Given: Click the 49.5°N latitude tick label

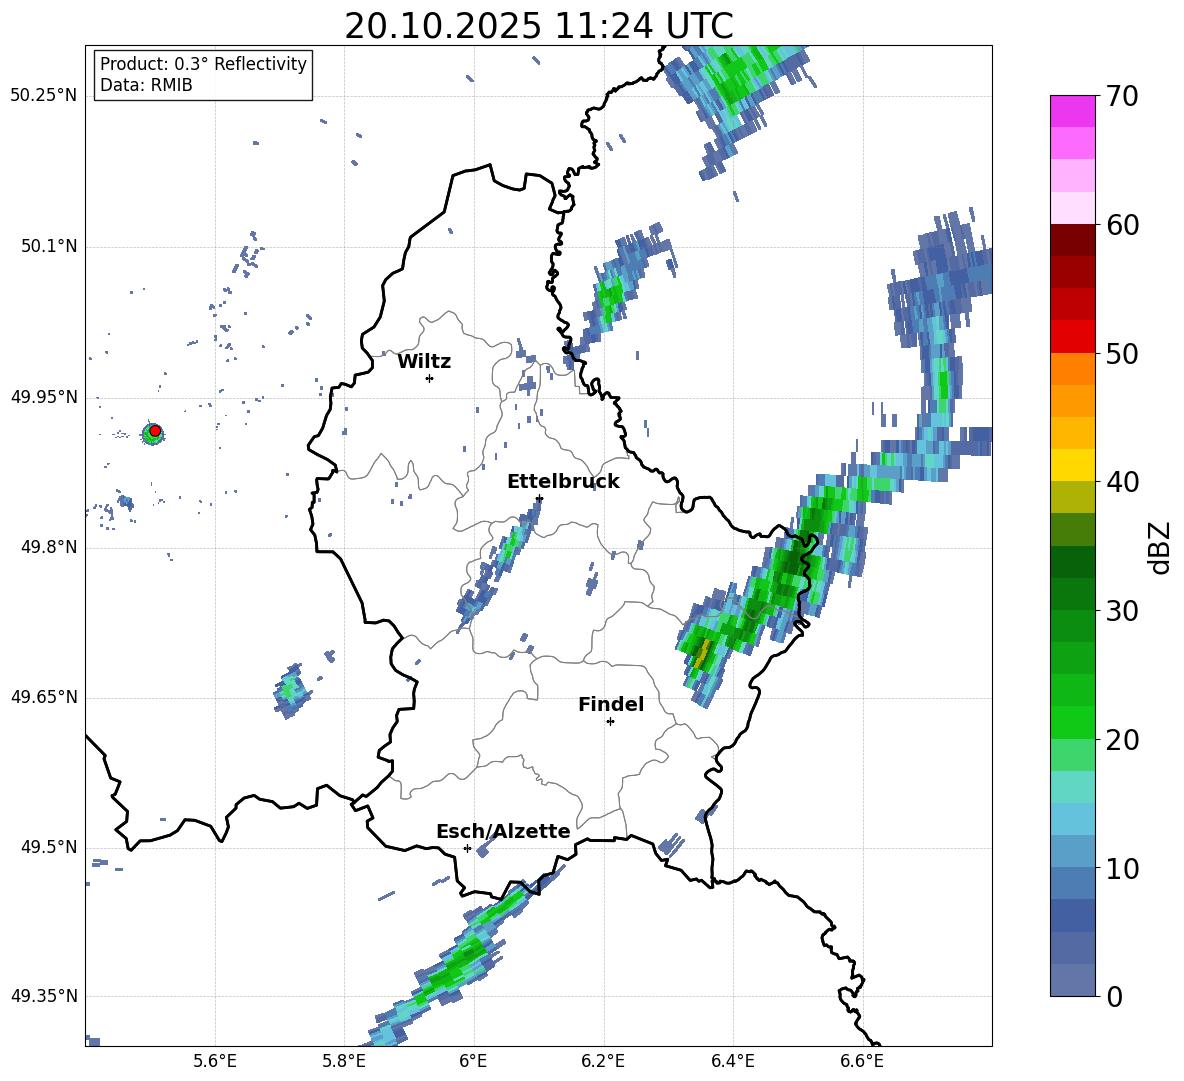Looking at the screenshot, I should tap(49, 848).
